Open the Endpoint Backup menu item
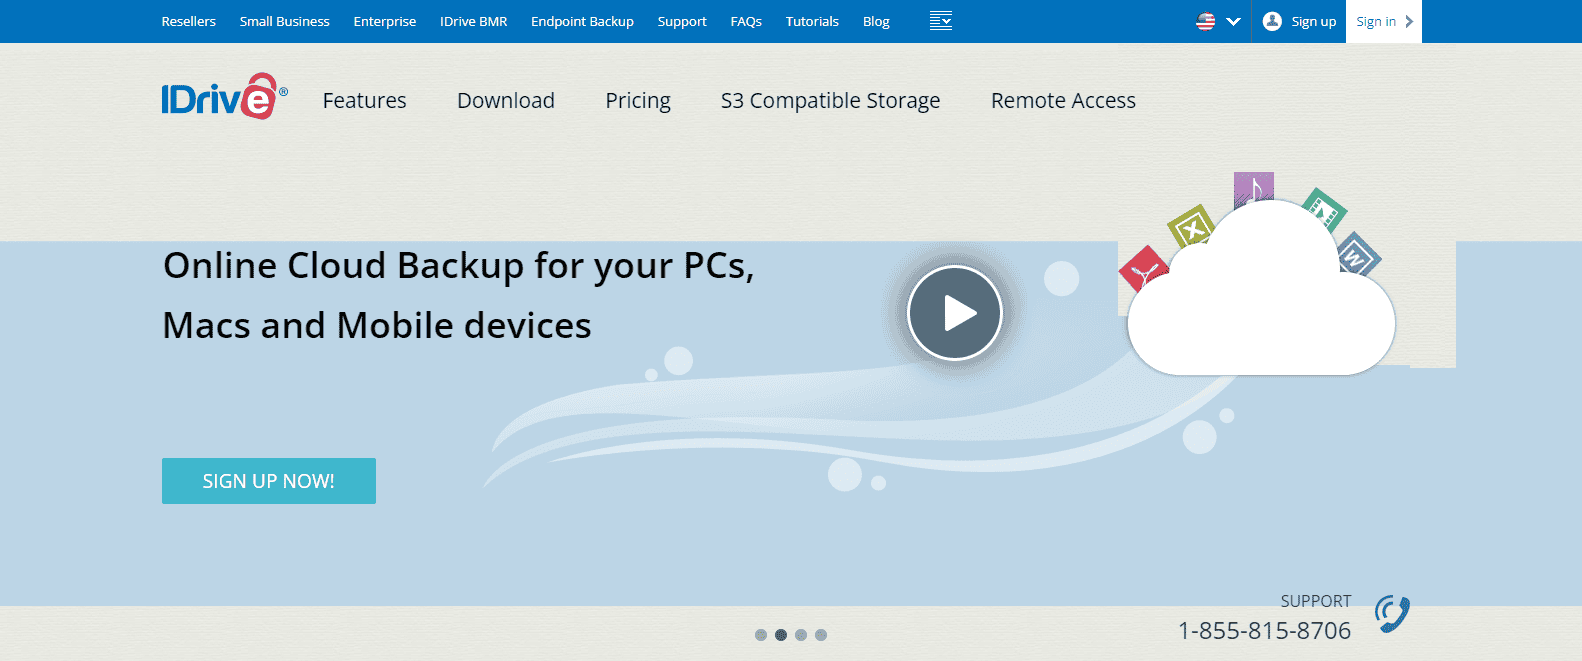This screenshot has width=1582, height=661. pos(582,21)
